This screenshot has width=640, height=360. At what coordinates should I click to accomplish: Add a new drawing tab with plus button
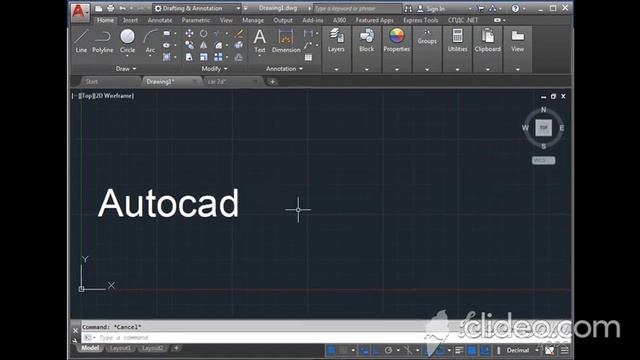[272, 82]
